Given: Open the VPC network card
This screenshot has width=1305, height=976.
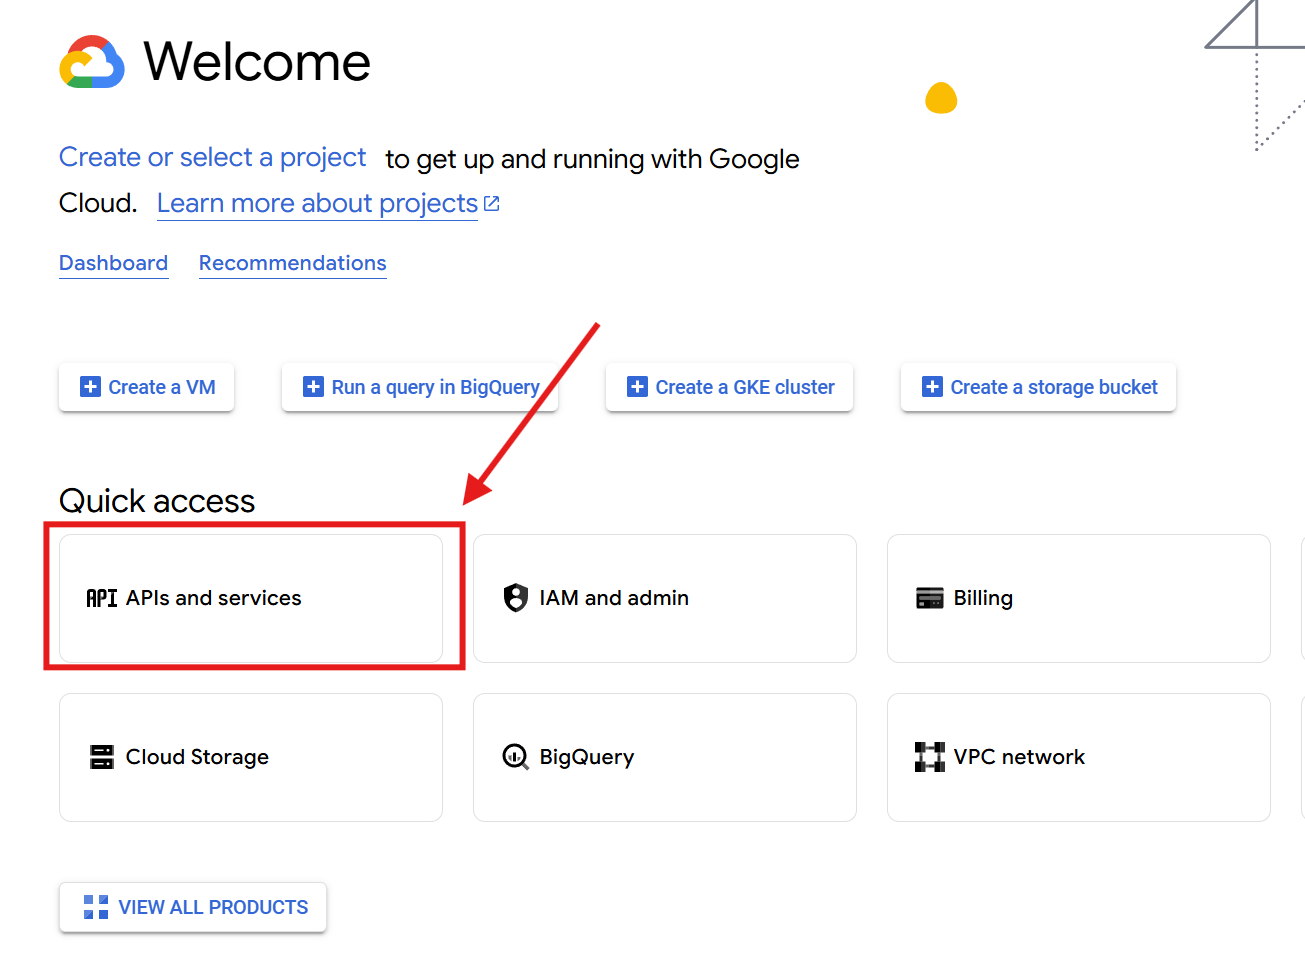Looking at the screenshot, I should click(1079, 757).
